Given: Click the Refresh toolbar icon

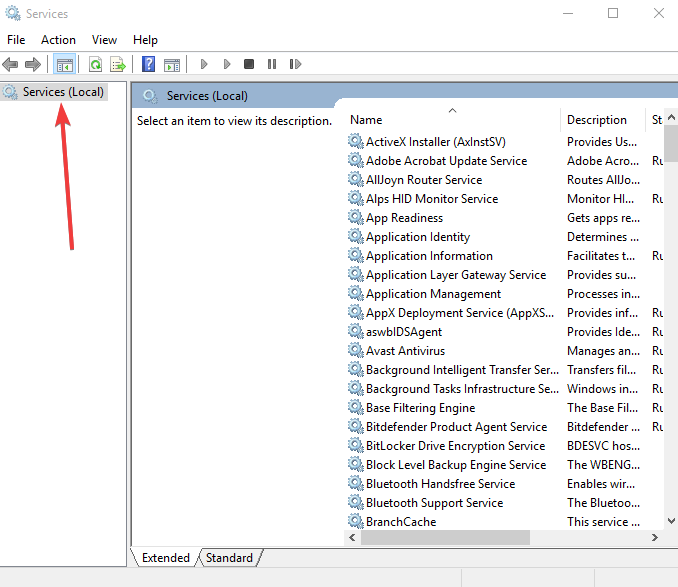Looking at the screenshot, I should click(96, 65).
